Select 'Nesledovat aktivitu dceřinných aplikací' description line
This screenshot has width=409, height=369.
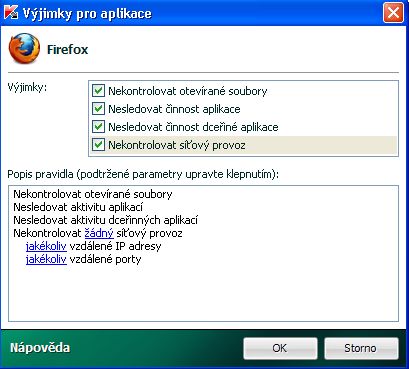(106, 220)
